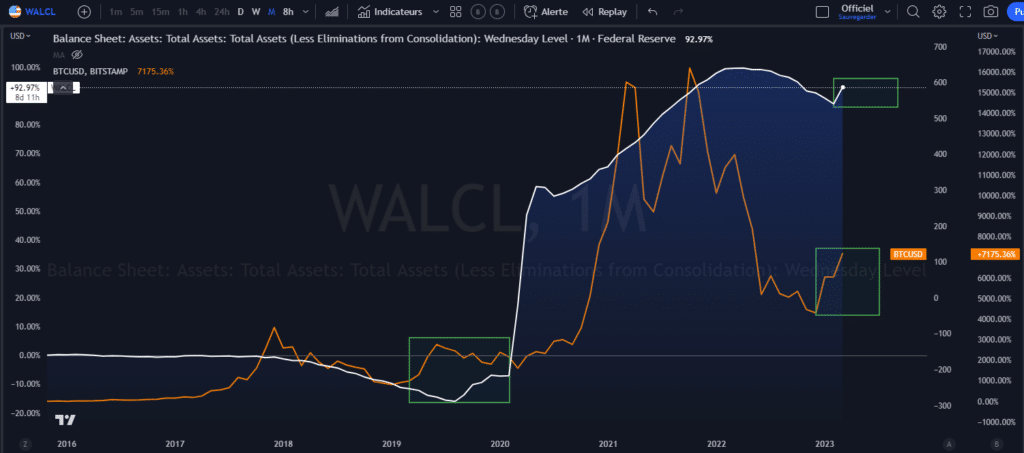Switch to the M monthly timeframe
Image resolution: width=1024 pixels, height=453 pixels.
[272, 12]
